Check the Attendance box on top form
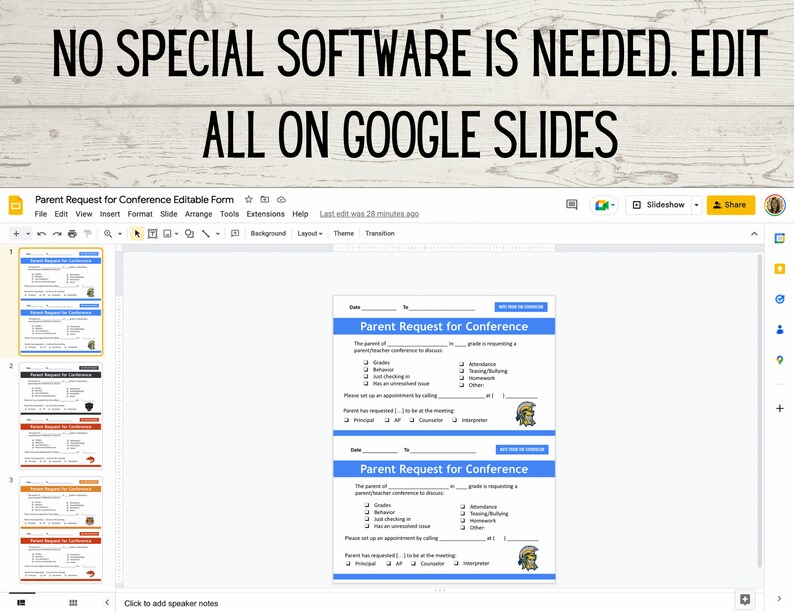Image resolution: width=794 pixels, height=613 pixels. coord(462,364)
